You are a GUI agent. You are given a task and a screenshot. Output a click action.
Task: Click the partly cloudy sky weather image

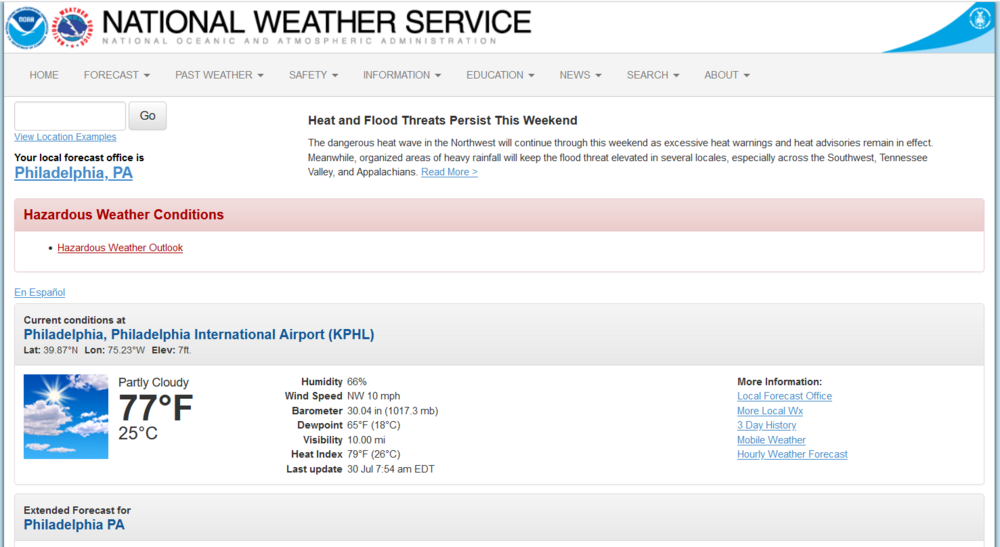tap(66, 416)
